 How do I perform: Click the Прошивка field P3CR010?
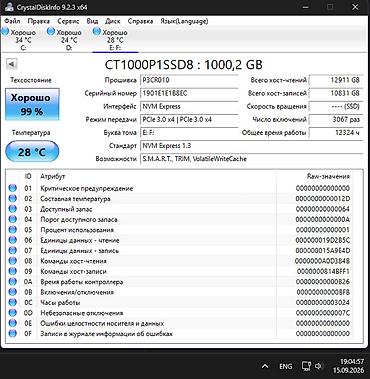(x=189, y=80)
